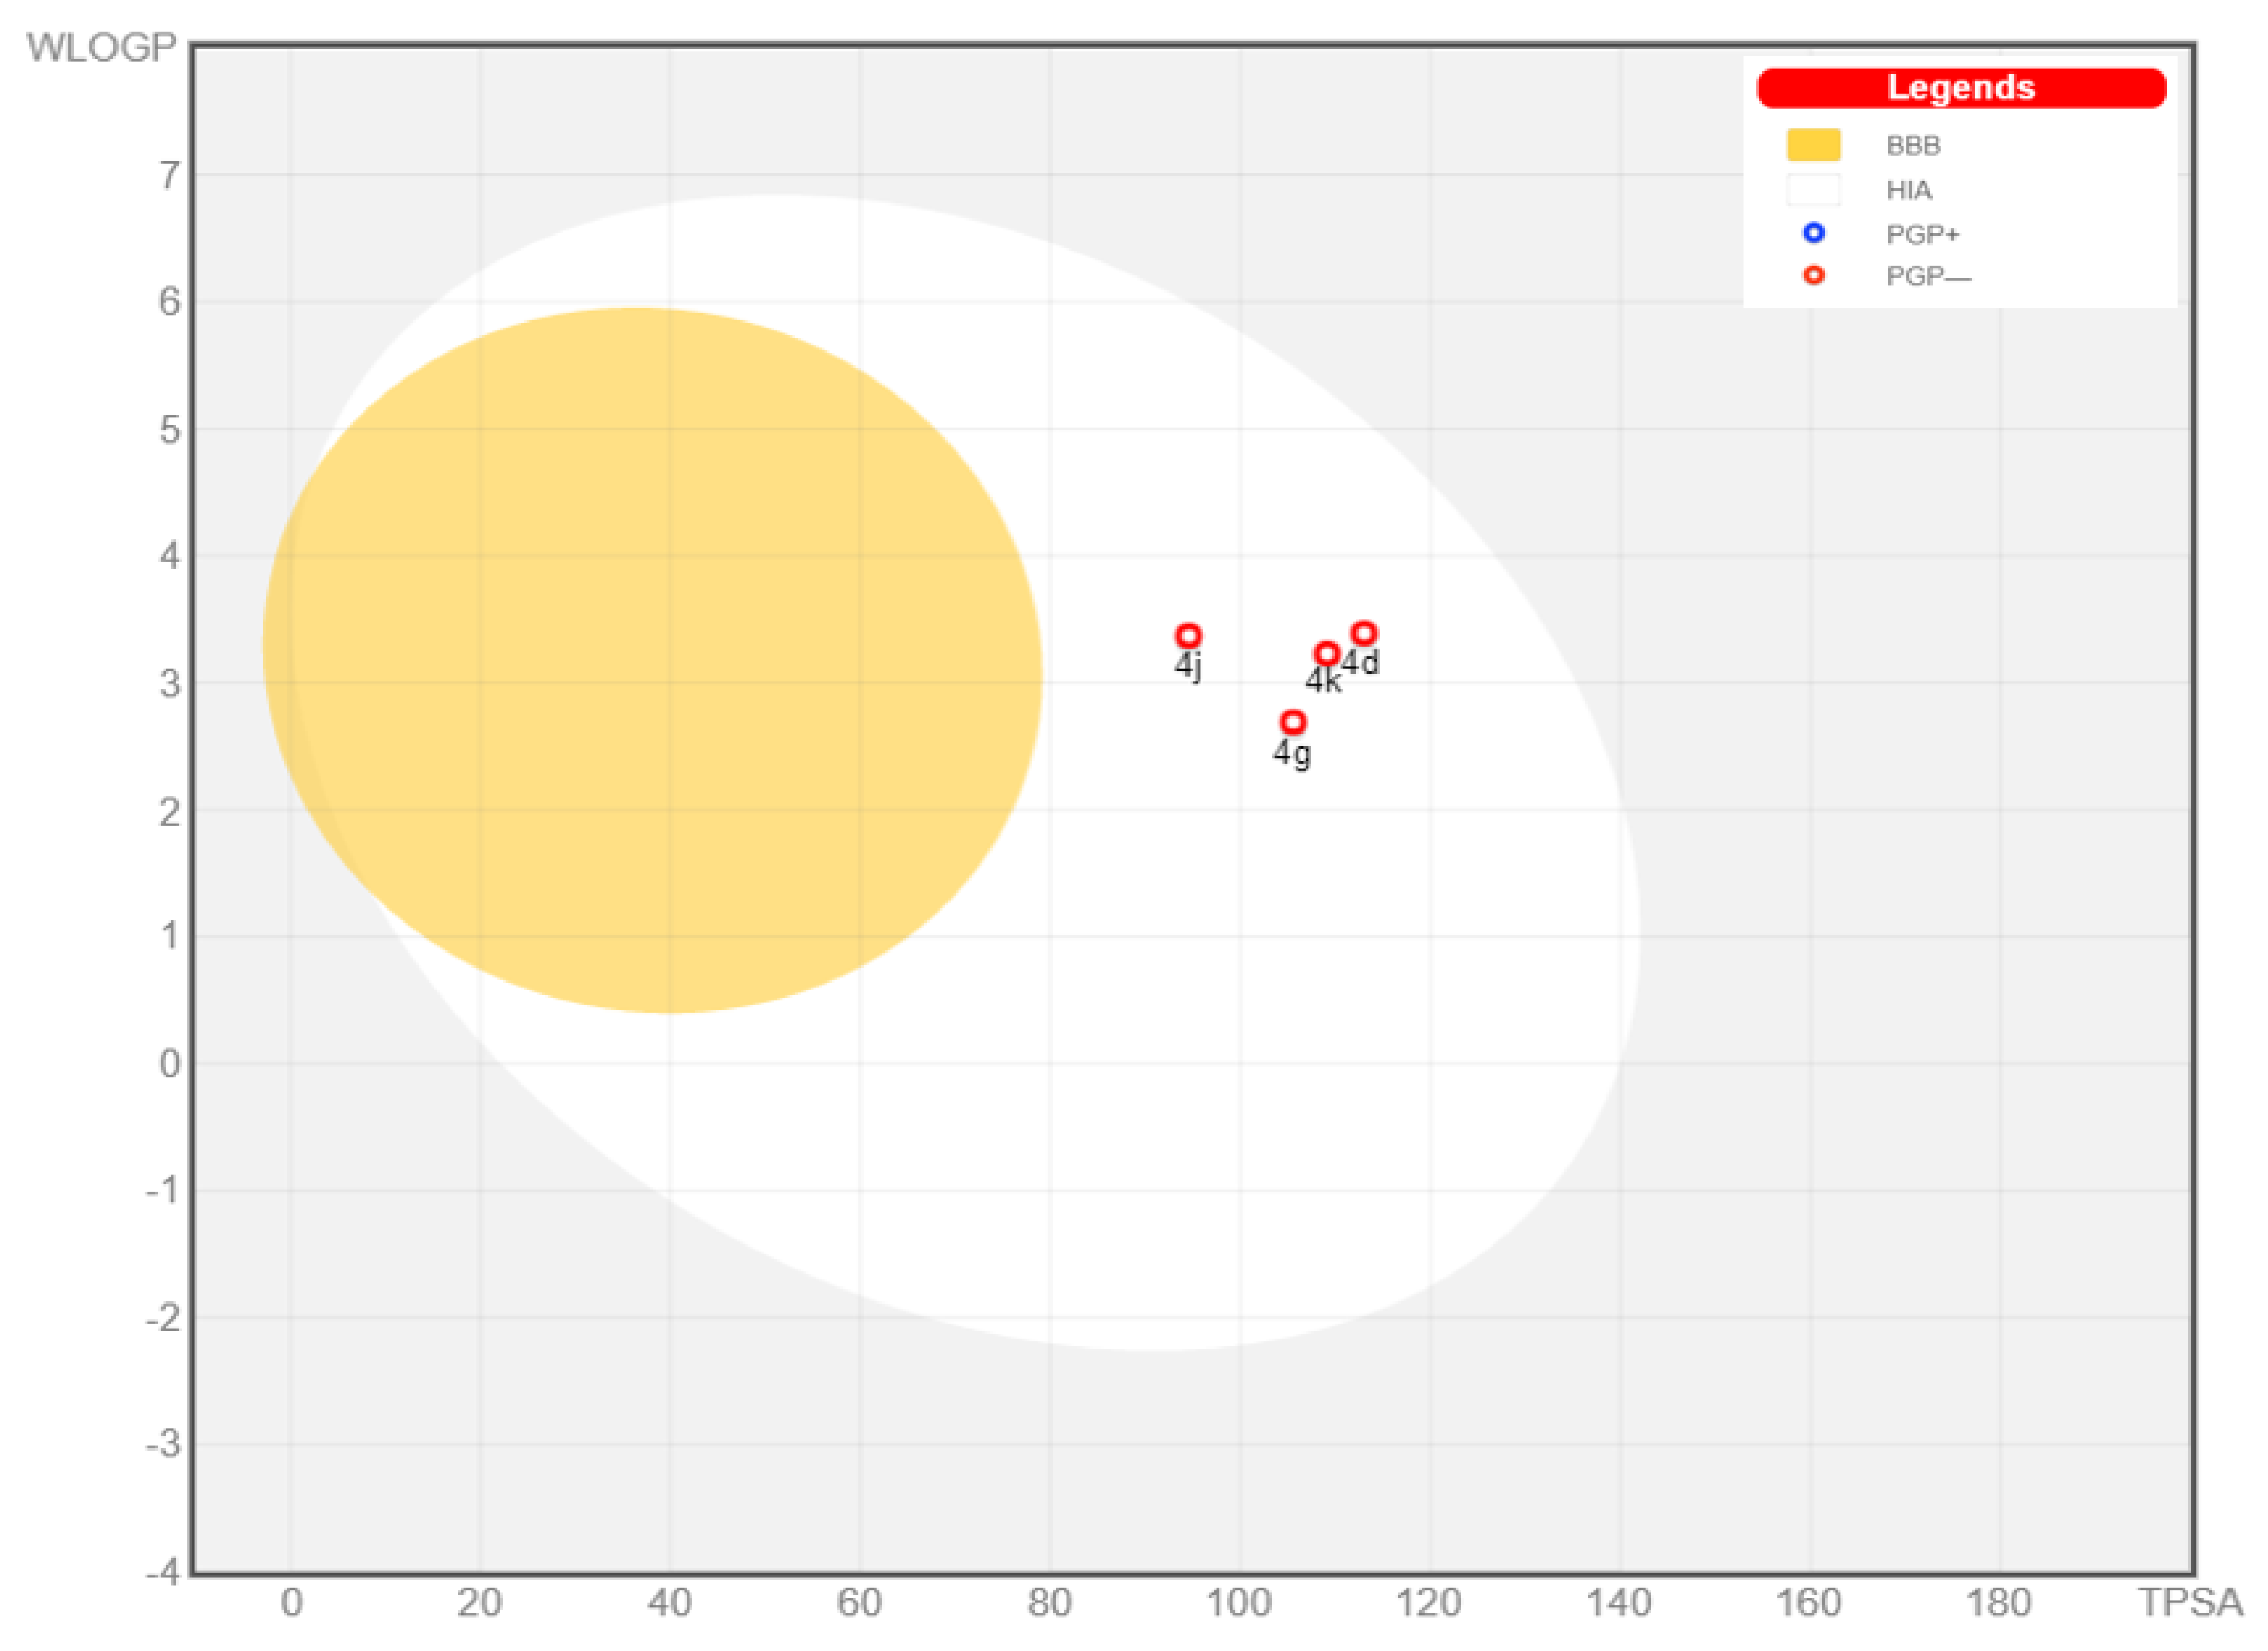Click the 100 tick label on TPSA axis
The width and height of the screenshot is (2268, 1651).
pos(1239,1603)
